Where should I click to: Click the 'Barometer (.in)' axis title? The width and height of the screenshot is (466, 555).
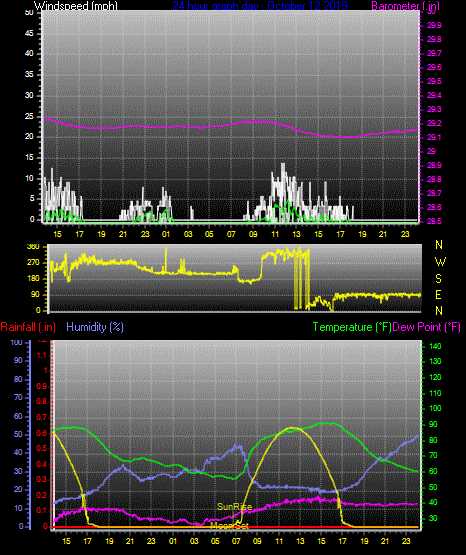click(x=405, y=6)
